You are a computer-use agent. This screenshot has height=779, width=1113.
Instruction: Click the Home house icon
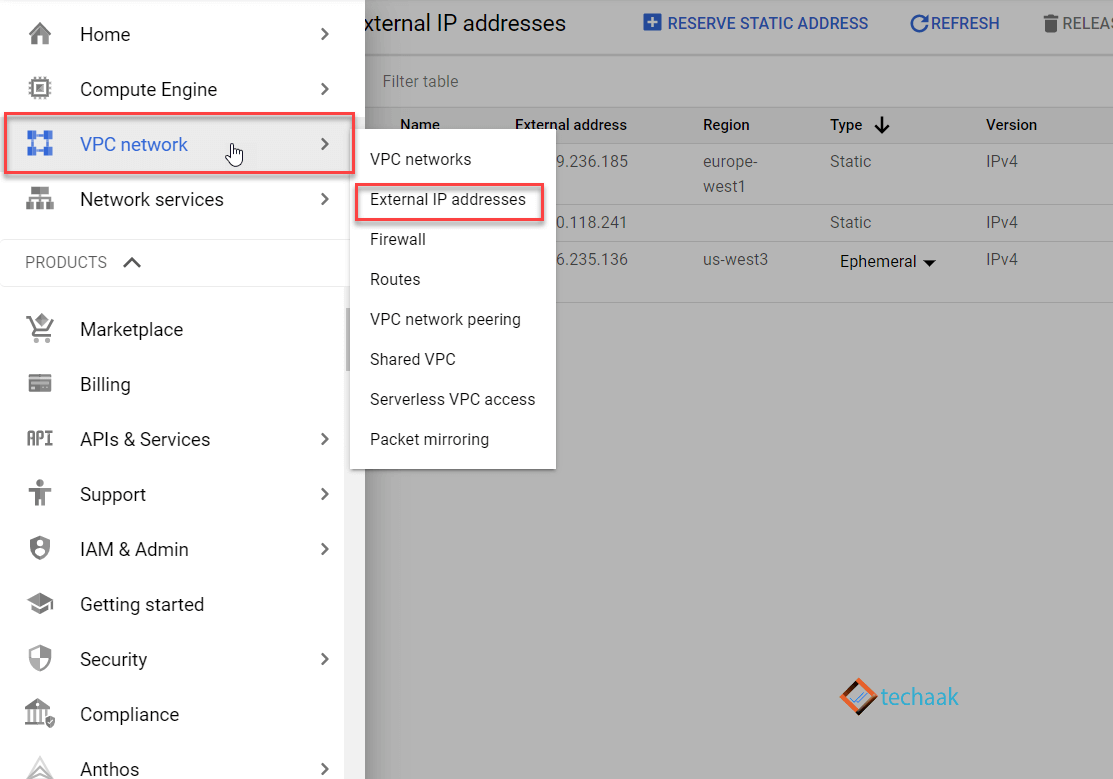pyautogui.click(x=40, y=33)
